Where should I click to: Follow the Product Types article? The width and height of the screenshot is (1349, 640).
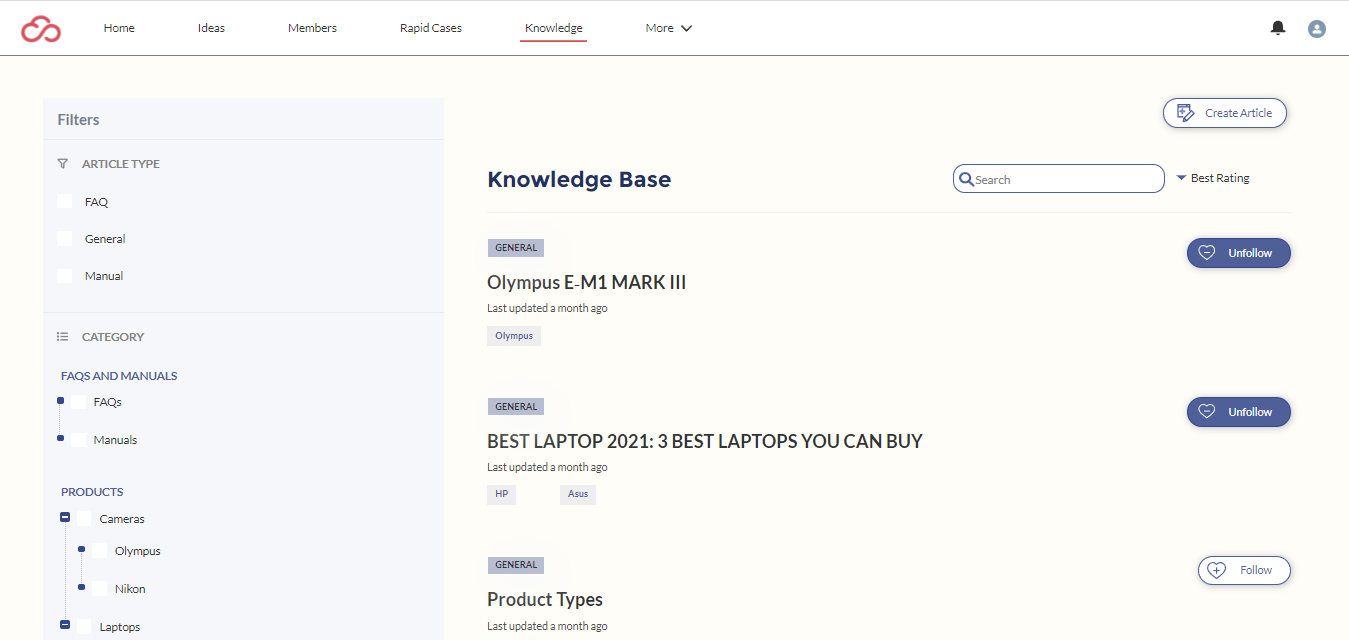point(1244,570)
